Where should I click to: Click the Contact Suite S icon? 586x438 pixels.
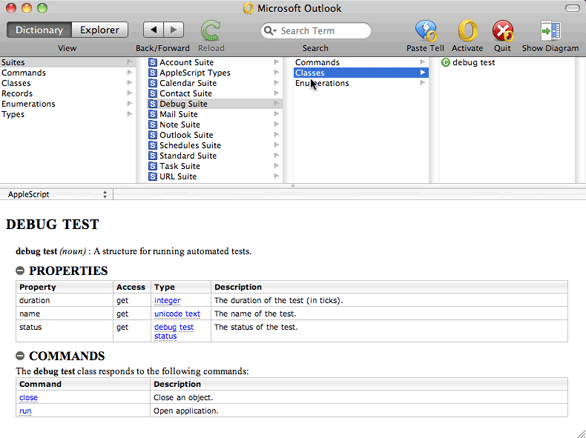tap(152, 93)
